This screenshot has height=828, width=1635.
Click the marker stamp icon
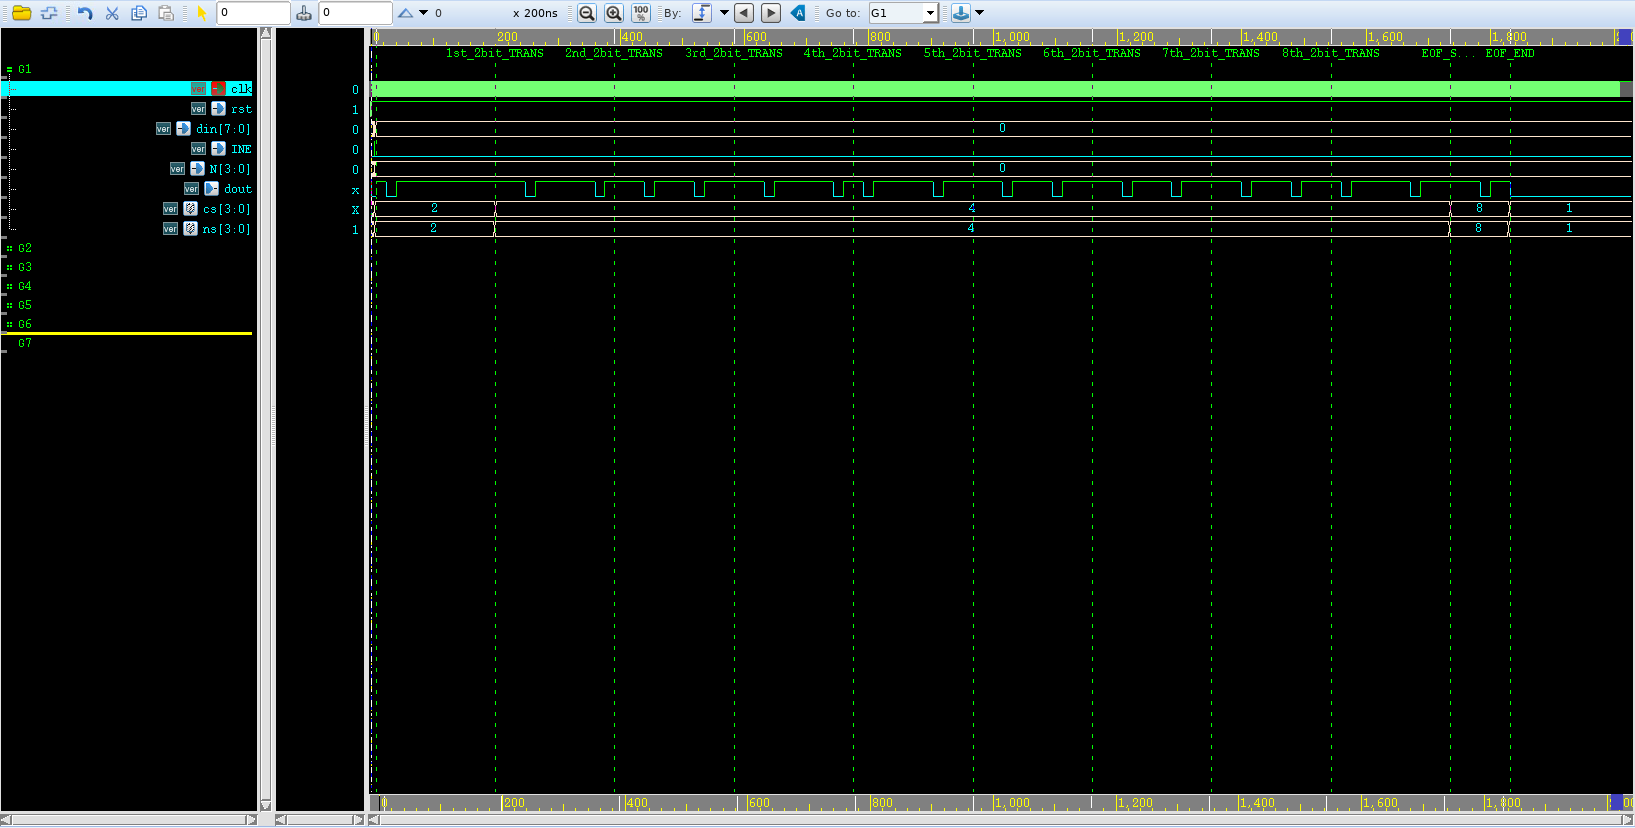304,13
